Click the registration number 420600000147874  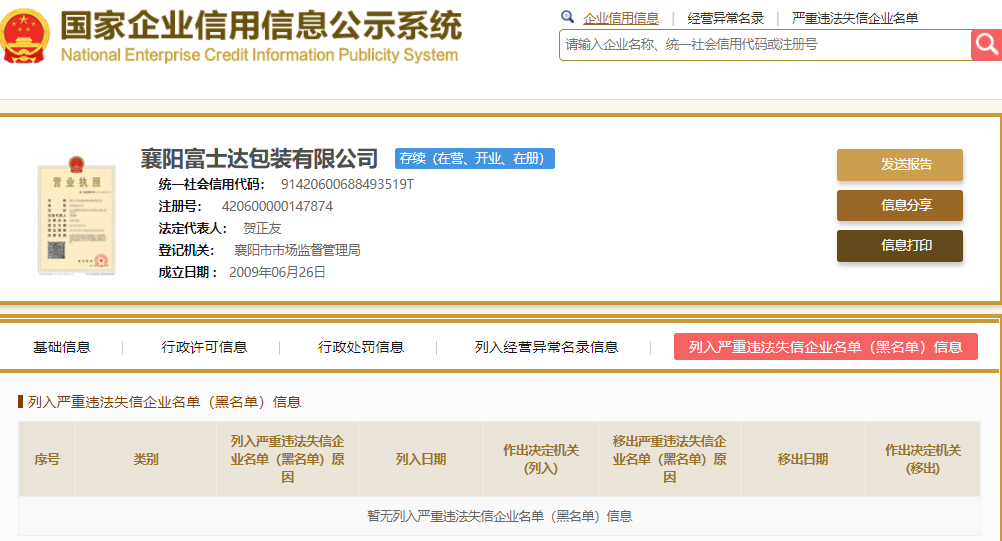[277, 206]
